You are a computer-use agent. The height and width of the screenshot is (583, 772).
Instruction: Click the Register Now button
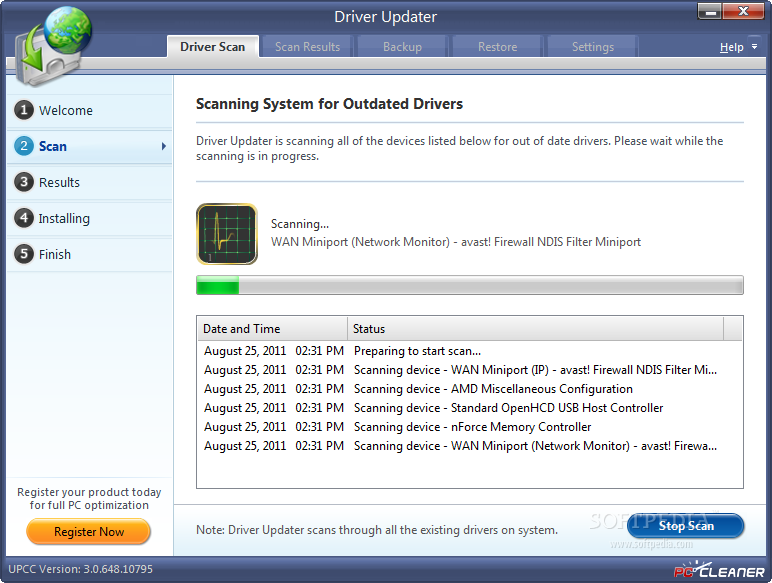[89, 532]
